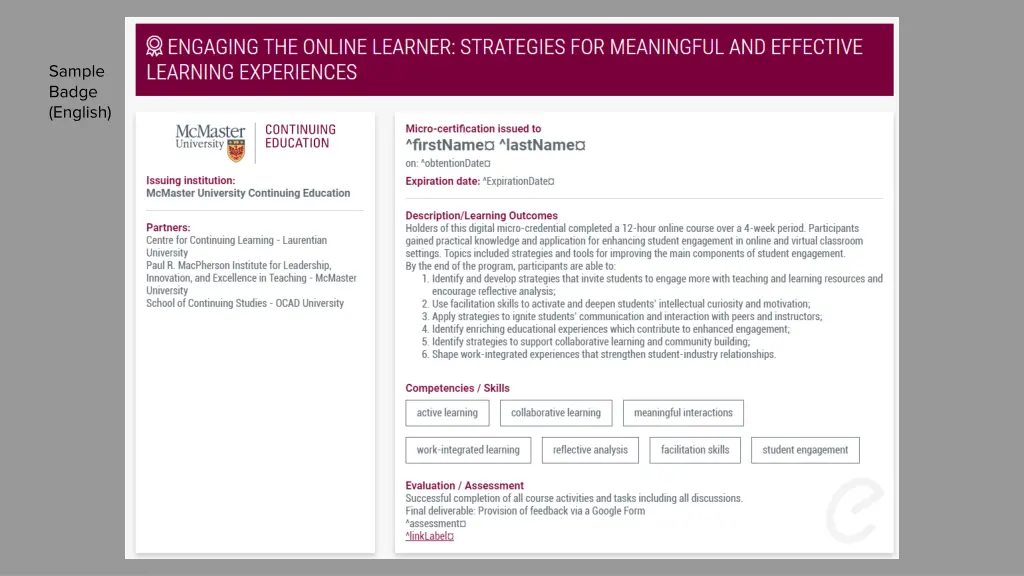Click the 'Evaluation / Assessment' heading
1024x576 pixels.
click(464, 485)
